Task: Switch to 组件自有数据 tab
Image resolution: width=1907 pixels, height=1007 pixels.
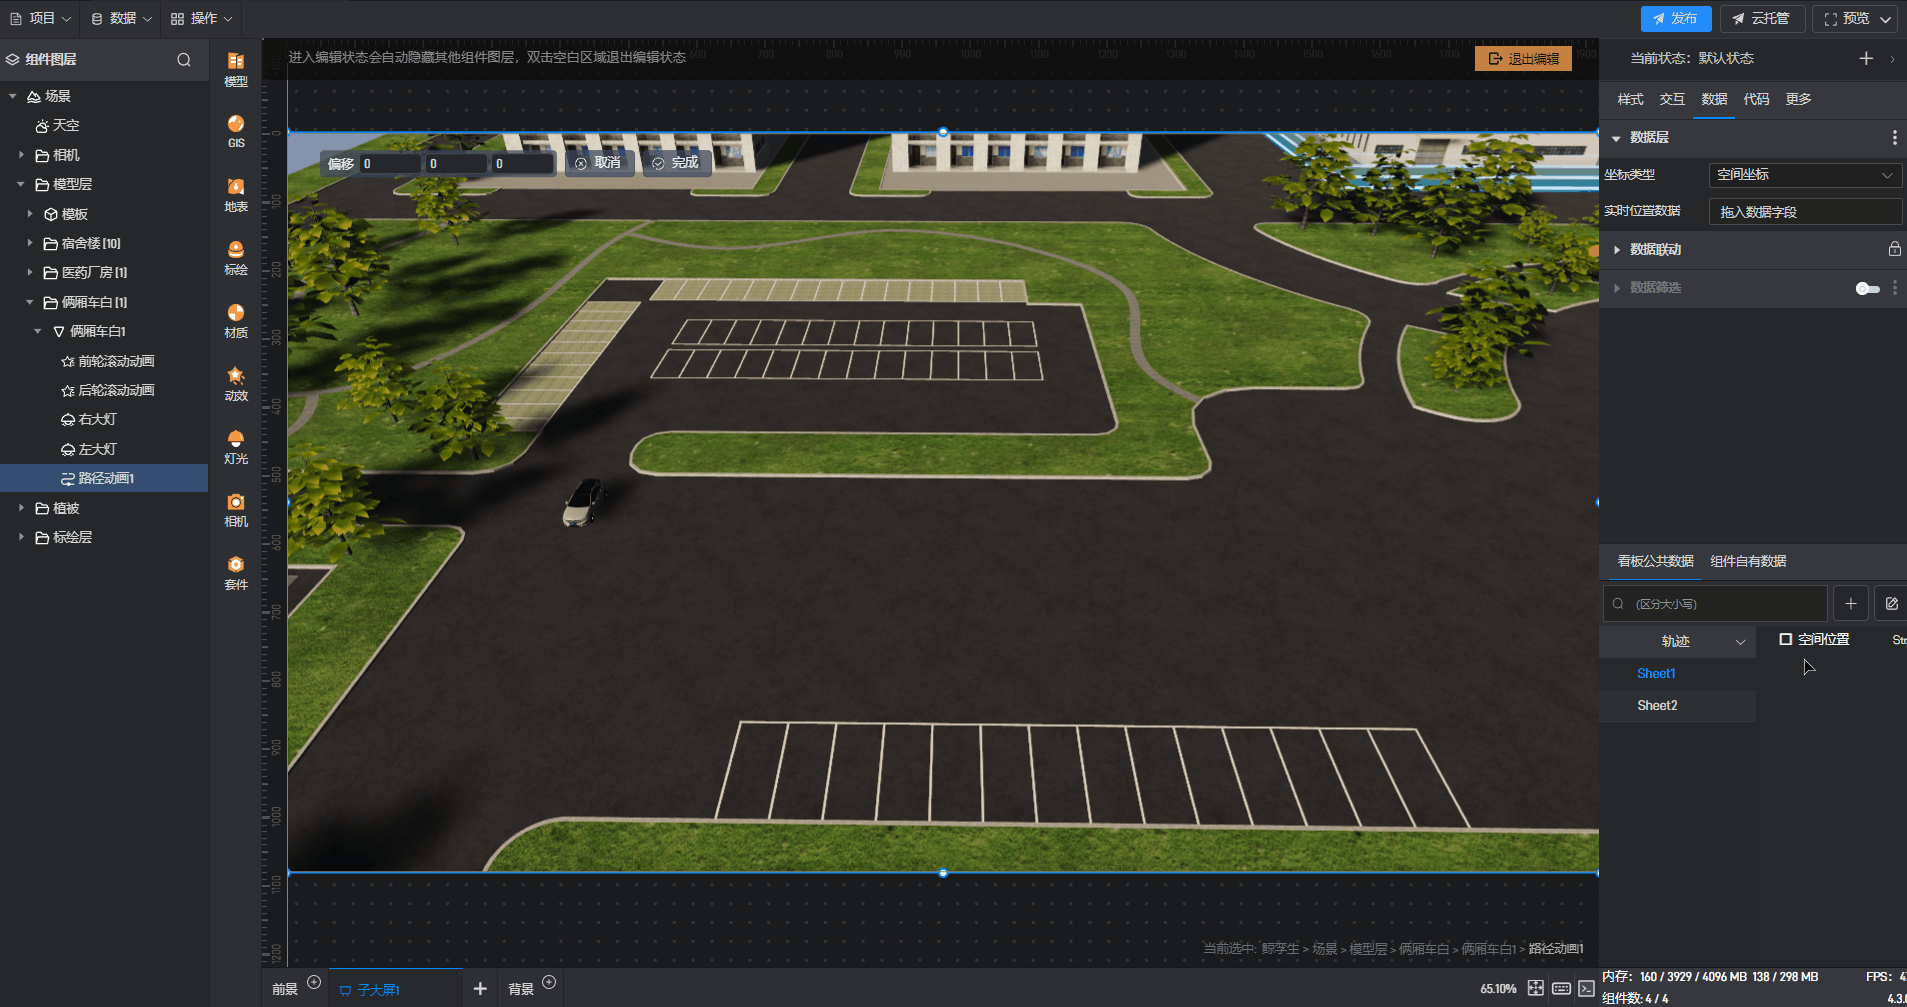Action: [x=1748, y=561]
